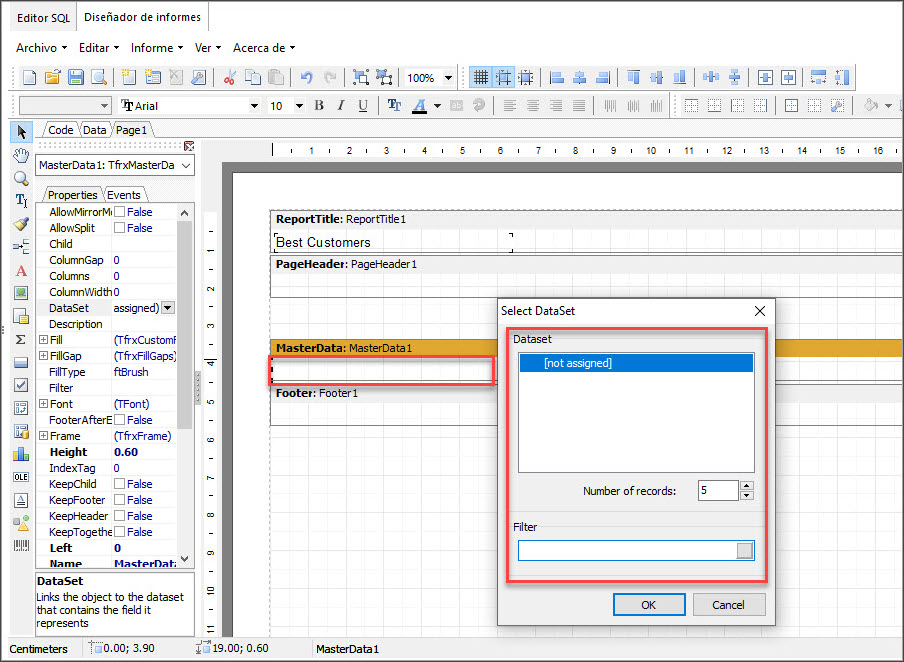Click the Chart object icon
The image size is (904, 662).
[21, 454]
